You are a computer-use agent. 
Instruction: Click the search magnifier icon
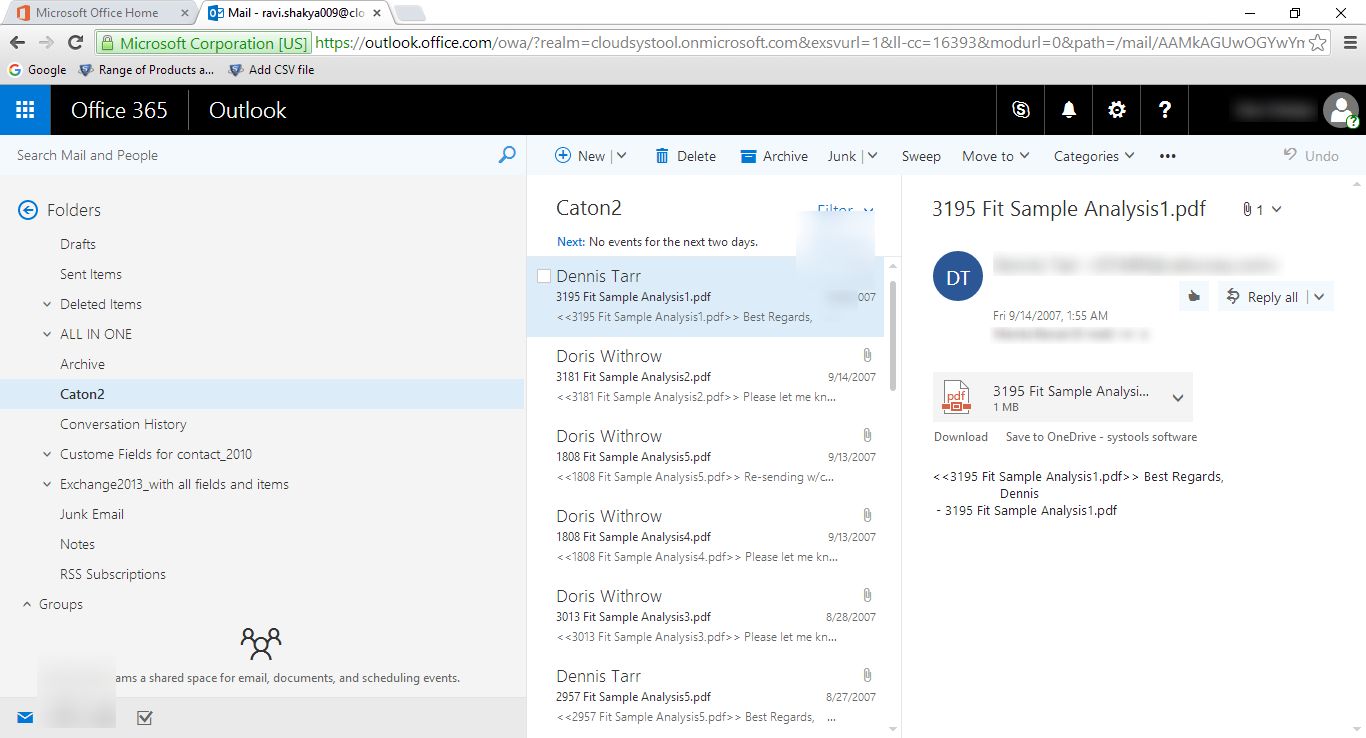coord(507,155)
